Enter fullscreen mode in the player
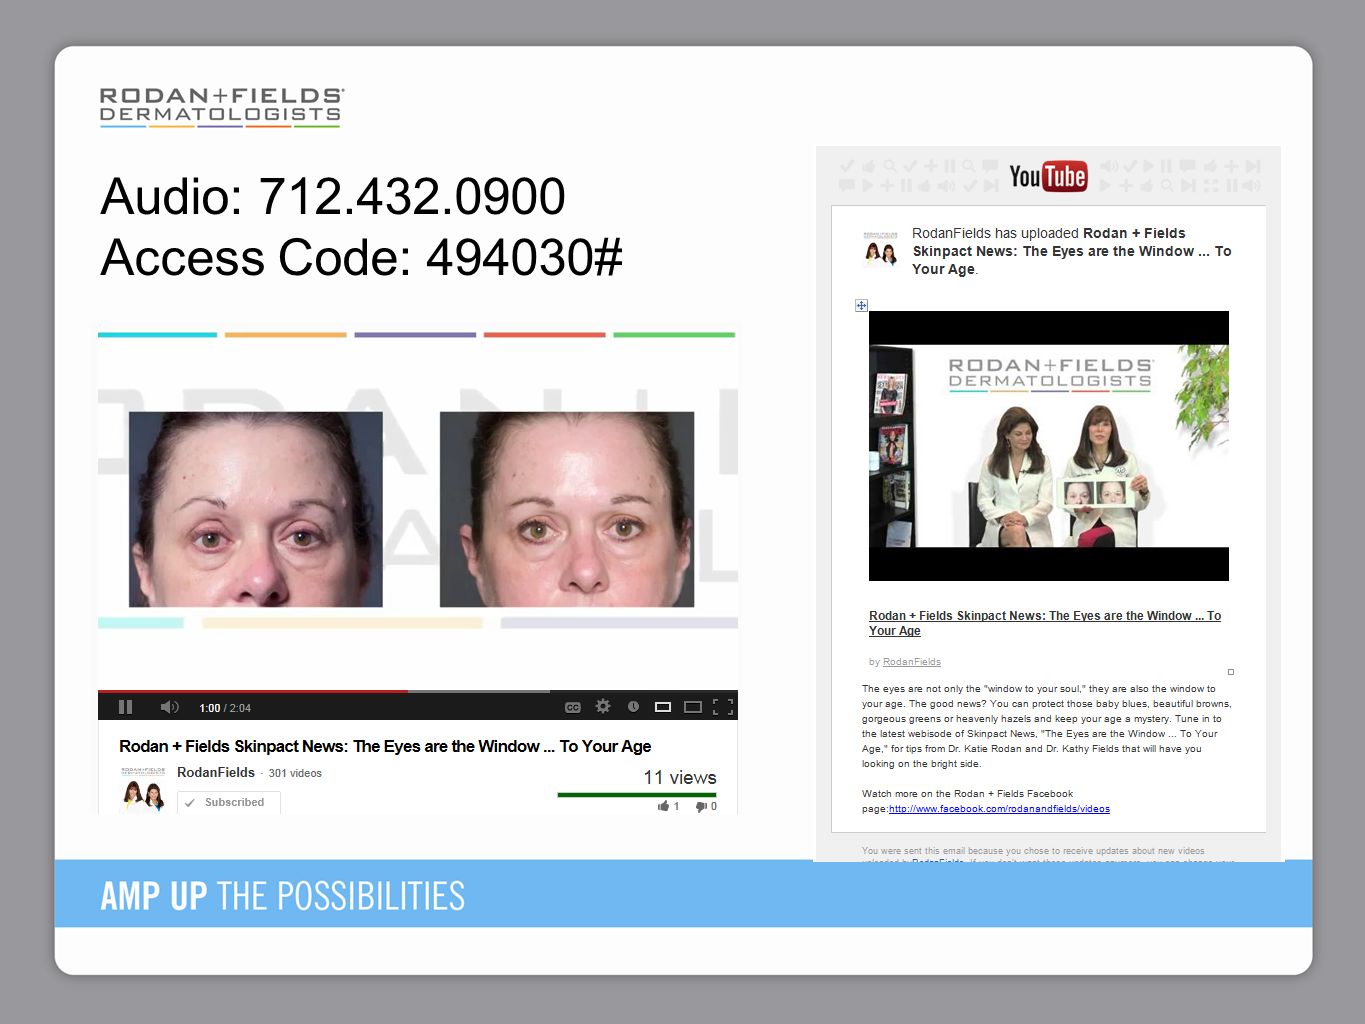 click(x=723, y=707)
